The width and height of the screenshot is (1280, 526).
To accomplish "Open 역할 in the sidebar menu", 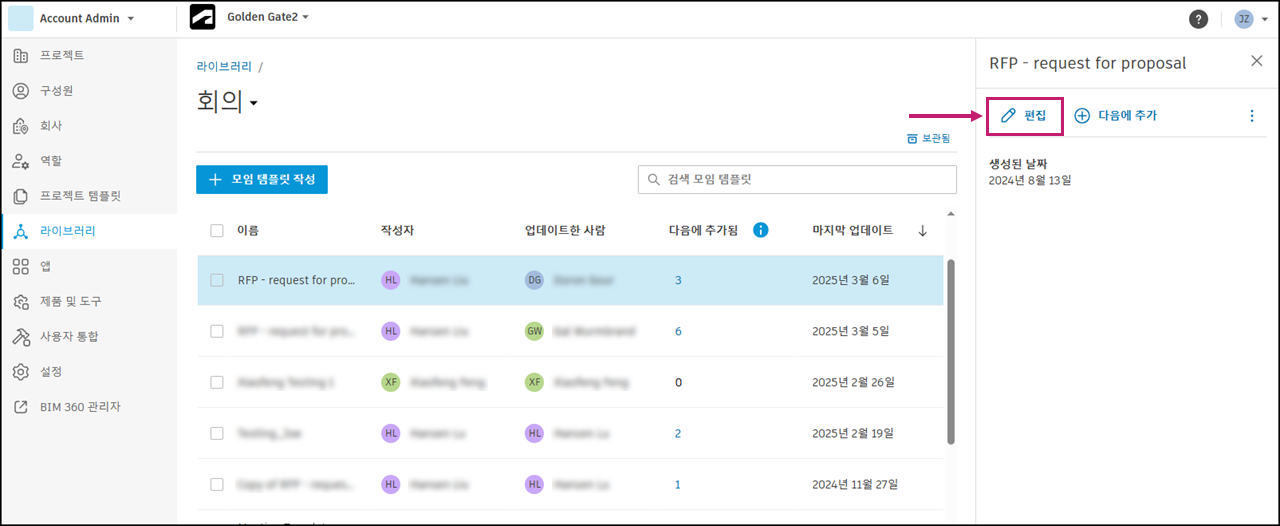I will click(51, 161).
